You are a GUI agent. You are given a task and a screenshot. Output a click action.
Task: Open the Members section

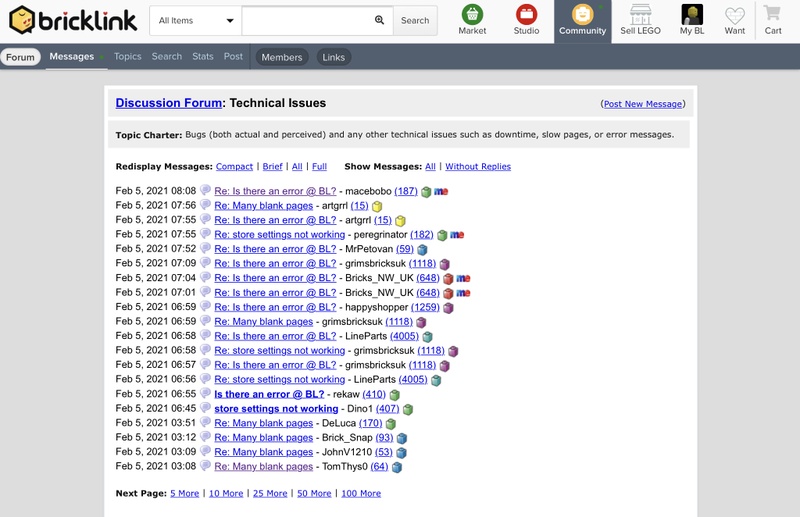(282, 57)
